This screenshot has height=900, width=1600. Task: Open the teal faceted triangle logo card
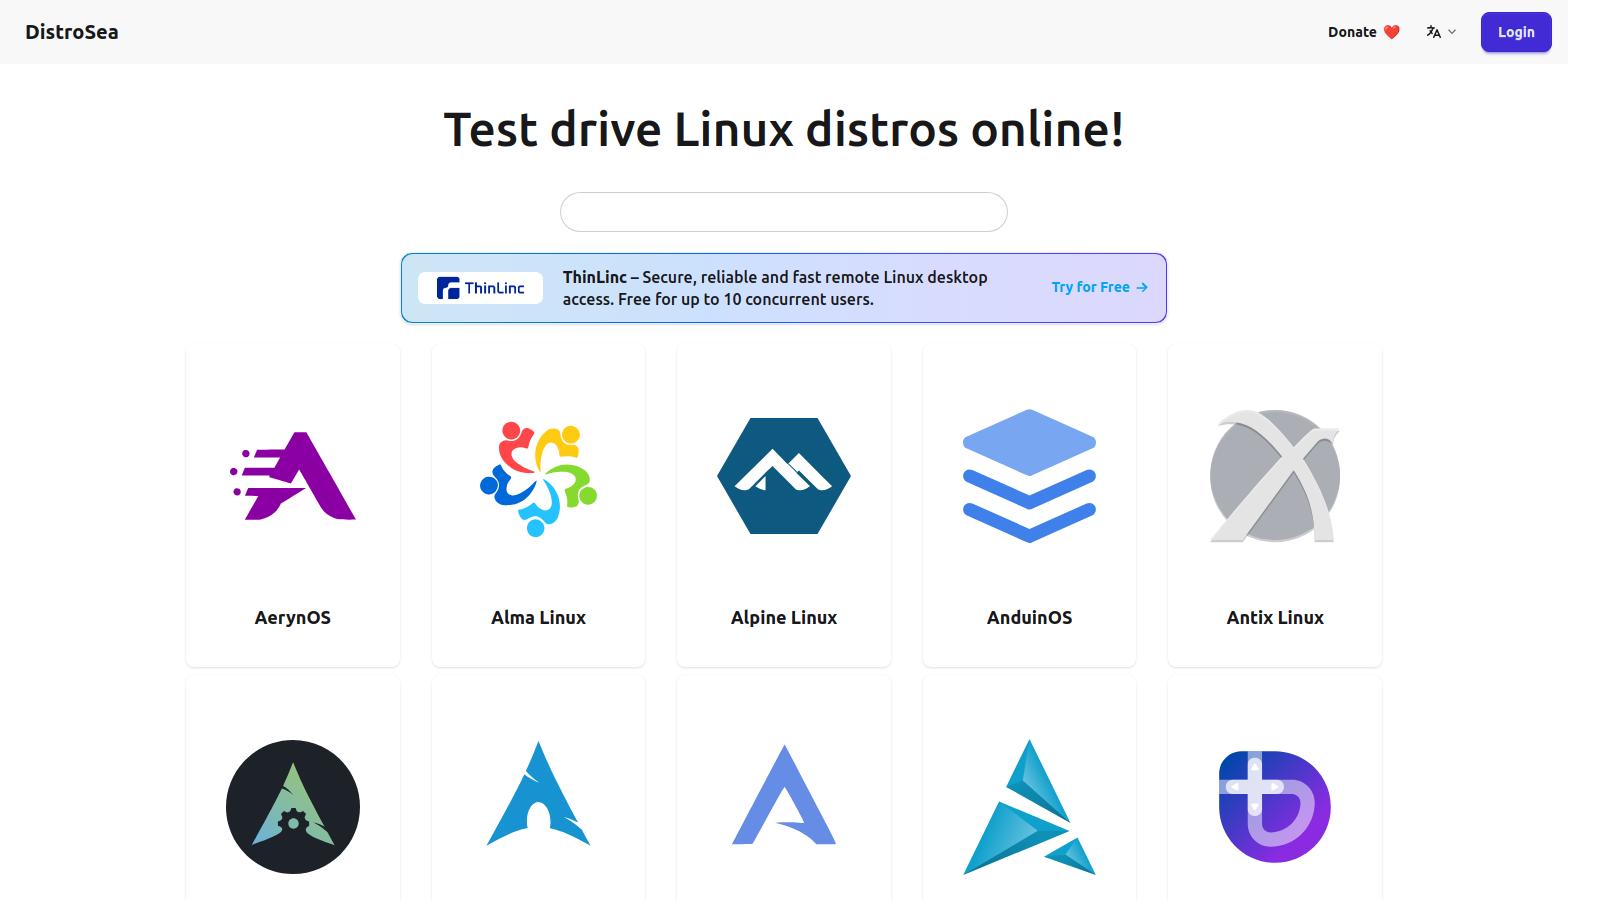click(1029, 807)
